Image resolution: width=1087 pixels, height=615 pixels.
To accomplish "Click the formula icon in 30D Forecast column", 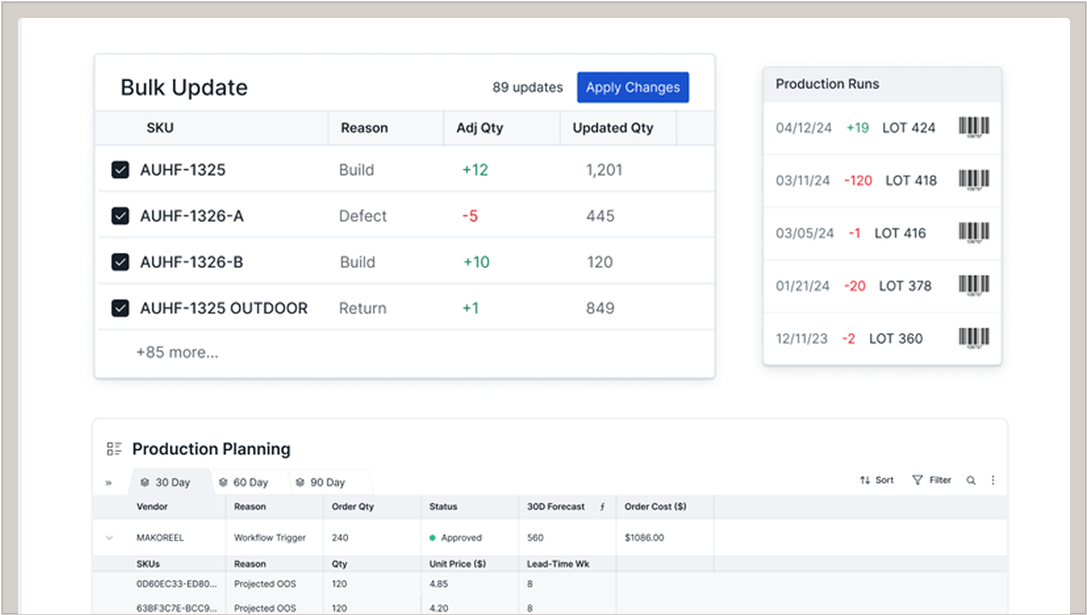I will (602, 507).
